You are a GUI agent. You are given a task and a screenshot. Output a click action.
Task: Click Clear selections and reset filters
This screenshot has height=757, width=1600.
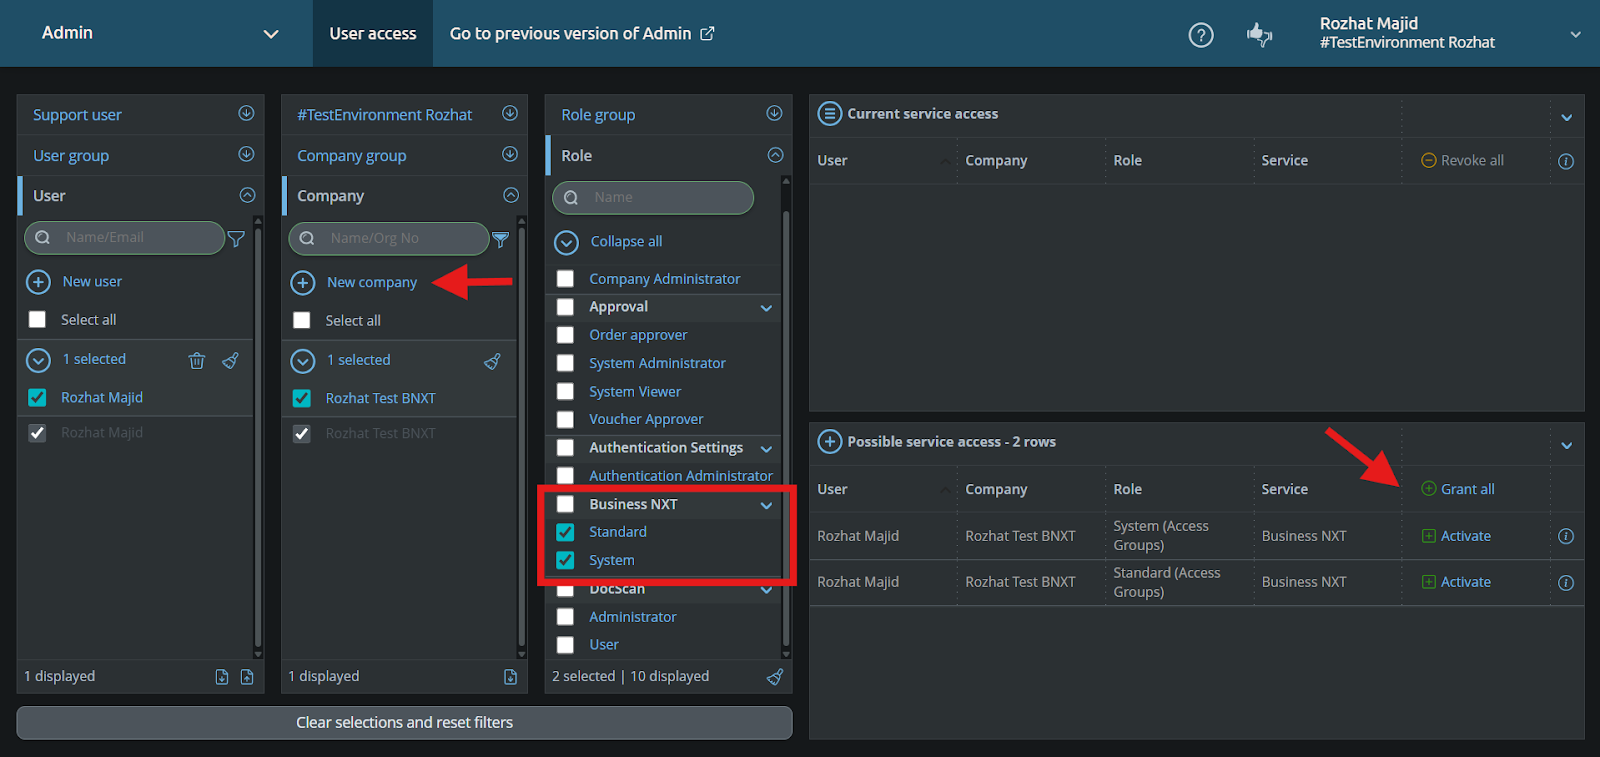pos(404,722)
